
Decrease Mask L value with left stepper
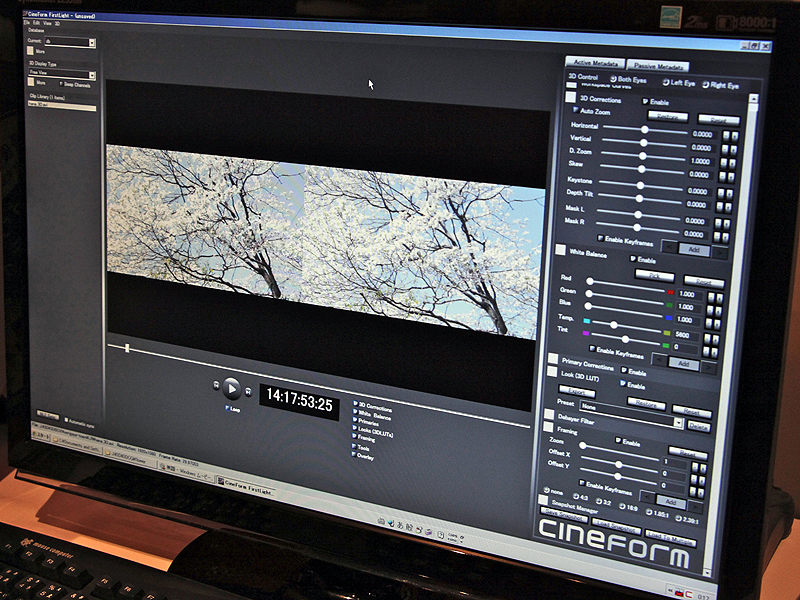tap(719, 223)
